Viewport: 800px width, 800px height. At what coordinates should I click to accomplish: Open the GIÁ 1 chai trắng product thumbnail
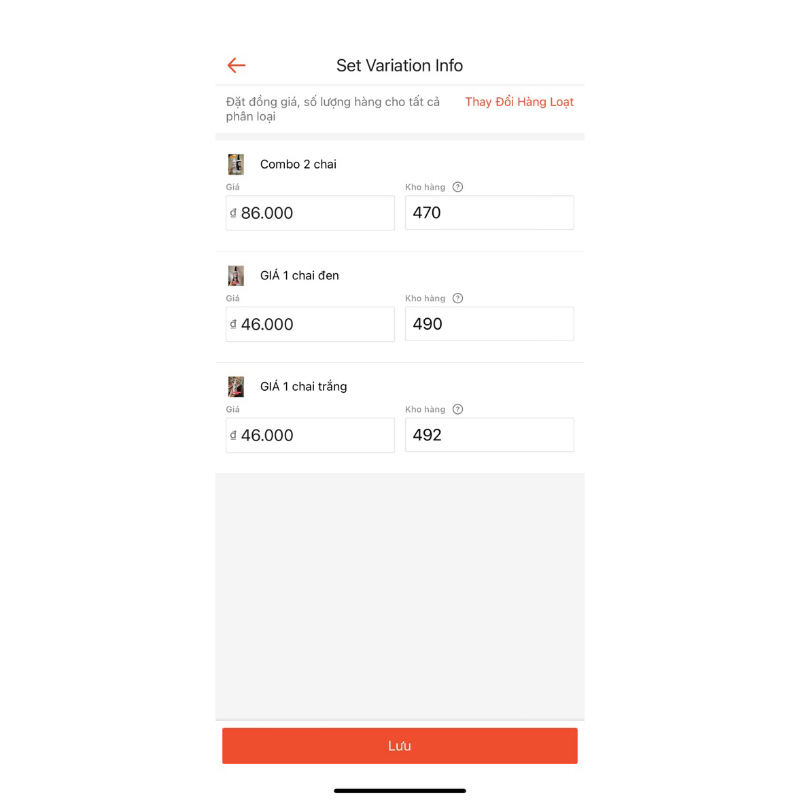[236, 386]
